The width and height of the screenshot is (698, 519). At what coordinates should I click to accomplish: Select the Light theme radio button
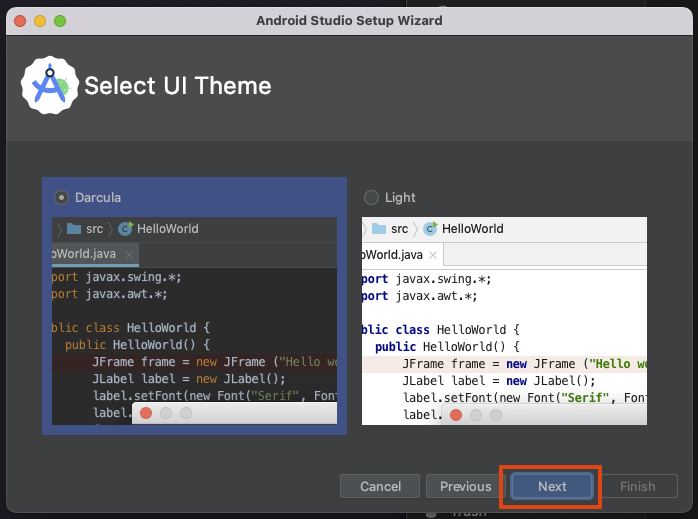tap(371, 197)
